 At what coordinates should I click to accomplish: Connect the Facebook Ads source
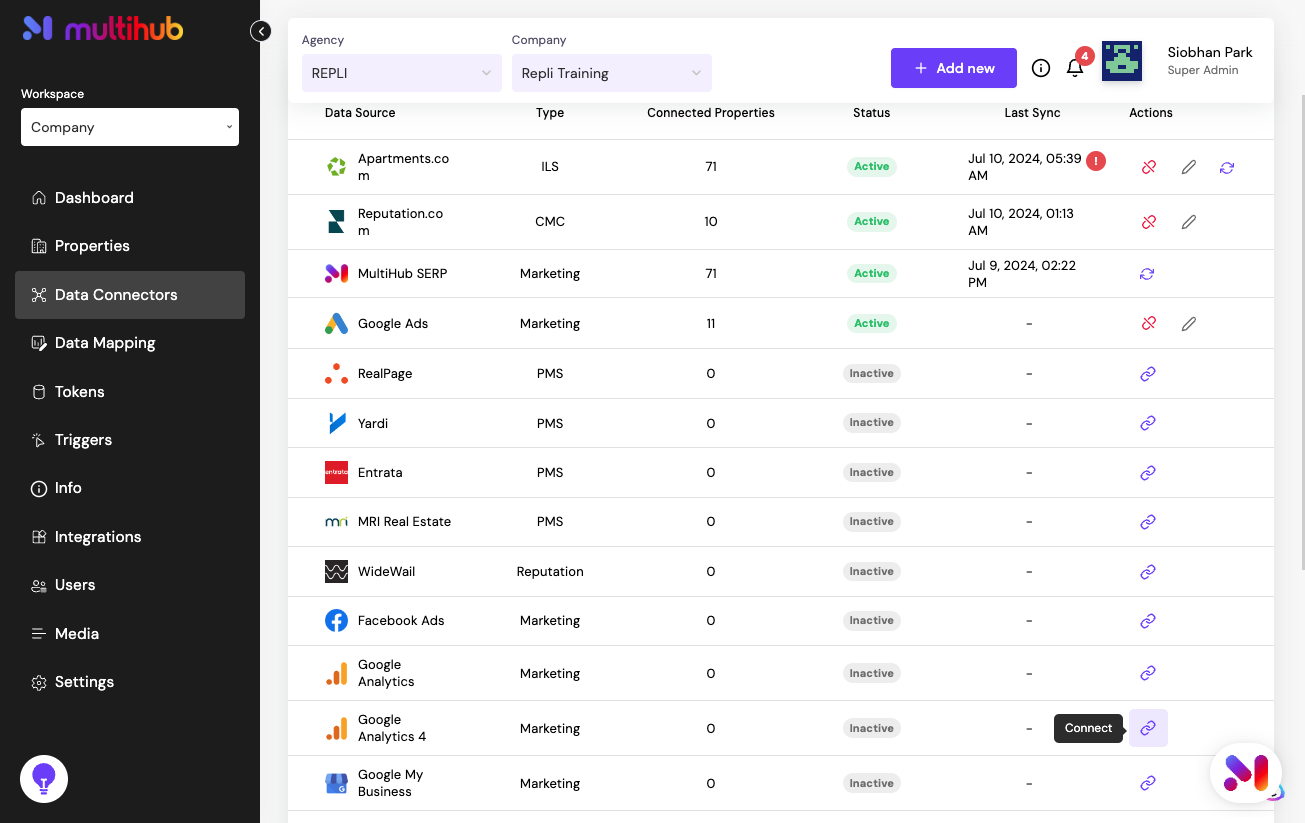click(x=1148, y=620)
